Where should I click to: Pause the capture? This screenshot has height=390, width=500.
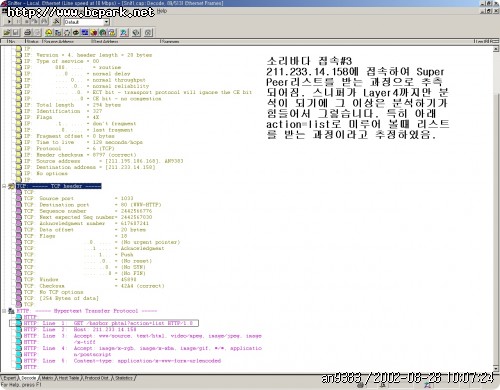point(18,22)
